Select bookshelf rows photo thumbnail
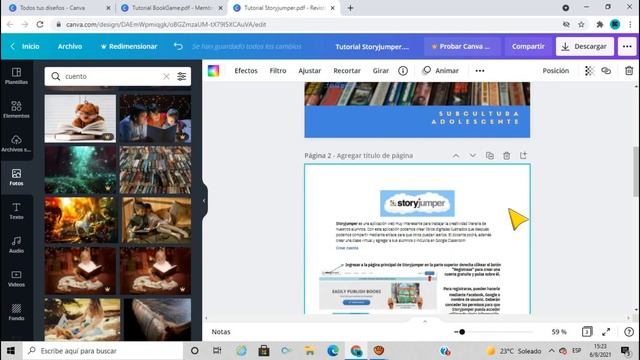The image size is (640, 360). pyautogui.click(x=156, y=170)
